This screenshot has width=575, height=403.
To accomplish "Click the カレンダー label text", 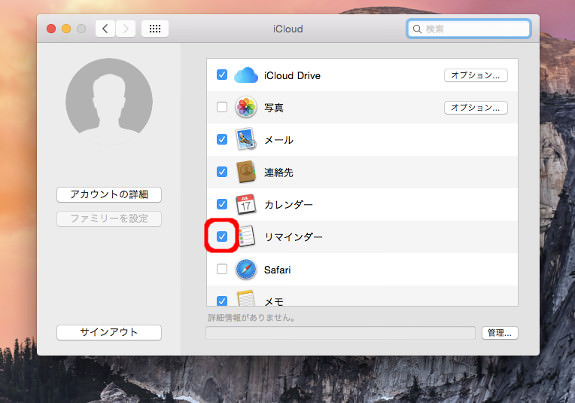I will click(288, 205).
